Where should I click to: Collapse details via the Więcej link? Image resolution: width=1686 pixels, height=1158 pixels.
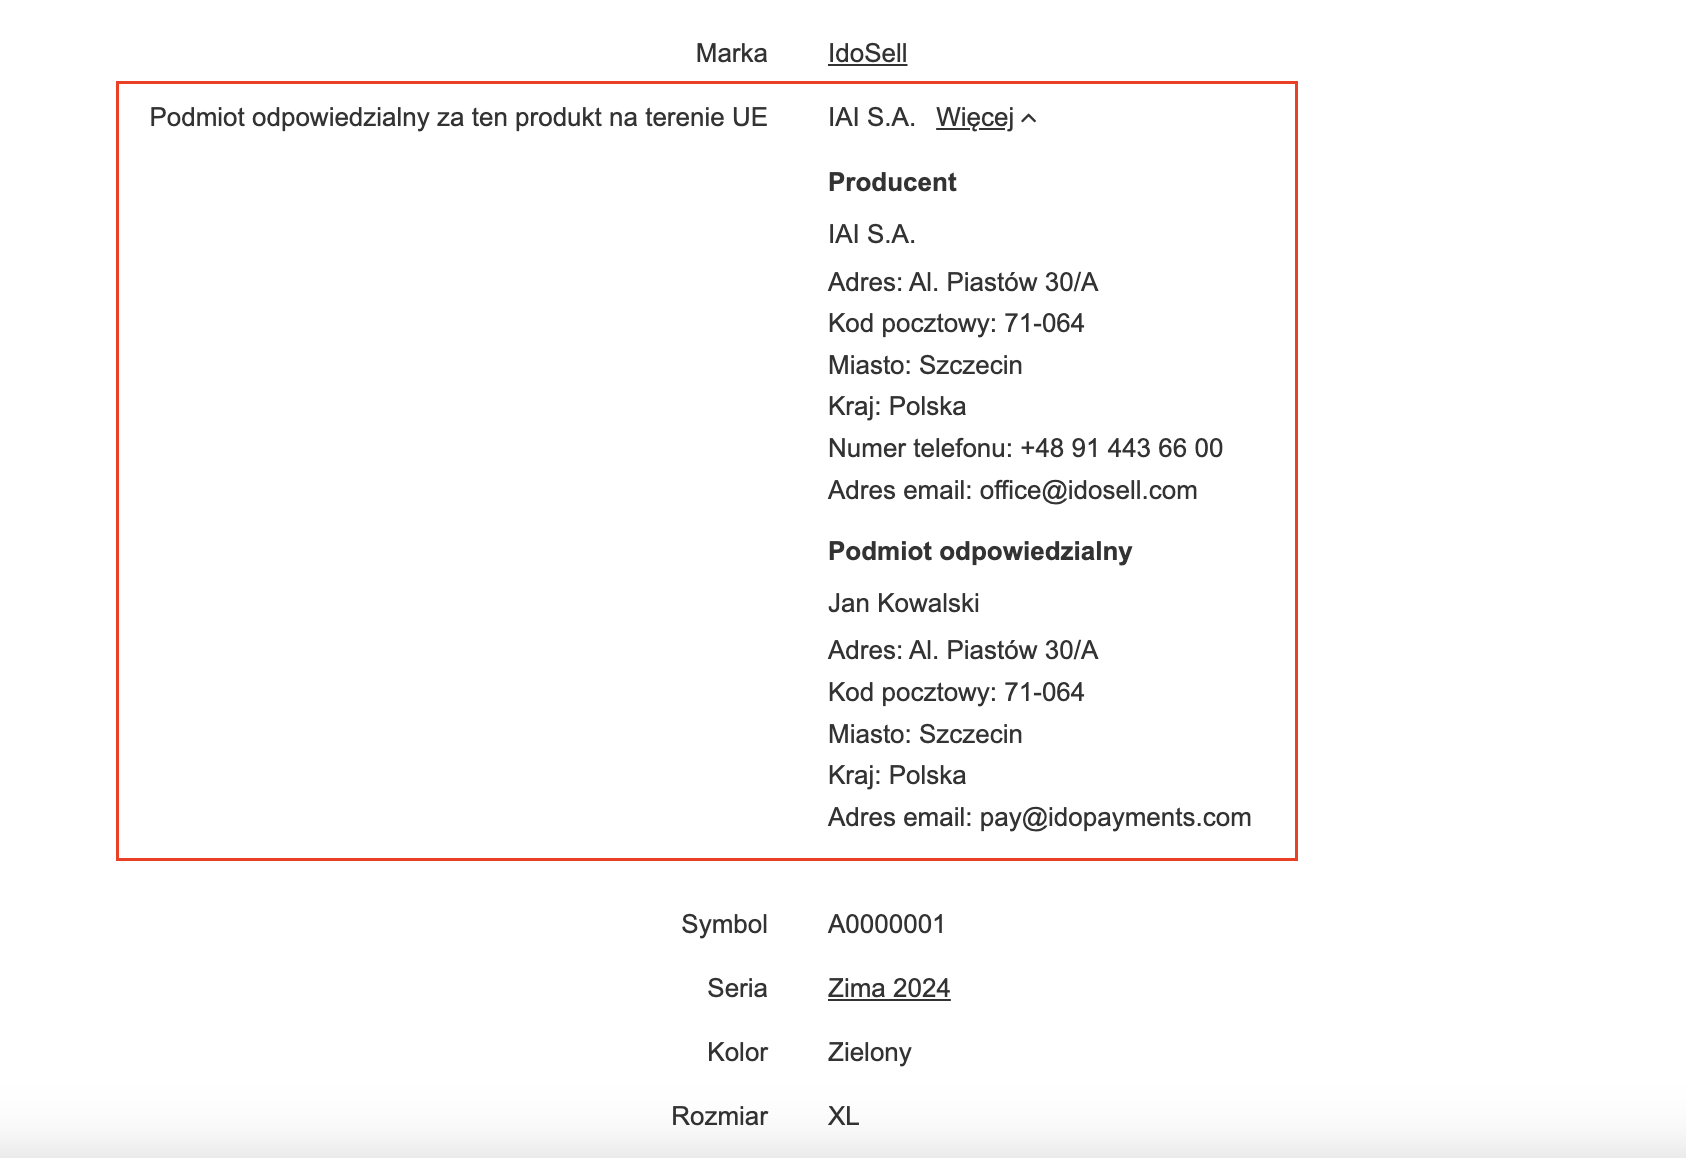coord(975,118)
